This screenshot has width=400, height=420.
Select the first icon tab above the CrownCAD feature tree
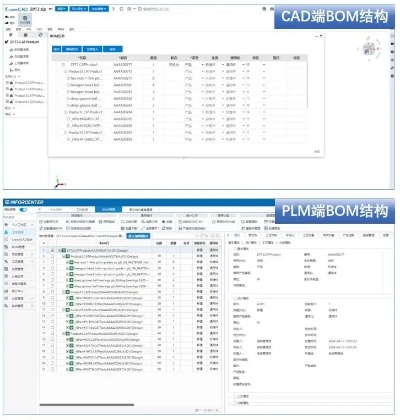pos(10,35)
